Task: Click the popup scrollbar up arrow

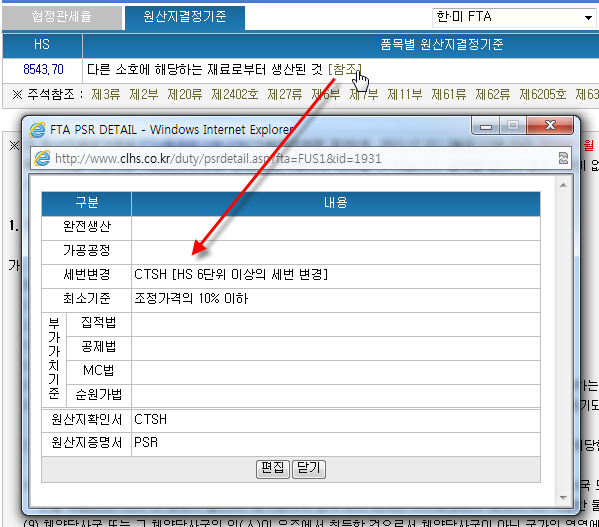Action: point(563,185)
